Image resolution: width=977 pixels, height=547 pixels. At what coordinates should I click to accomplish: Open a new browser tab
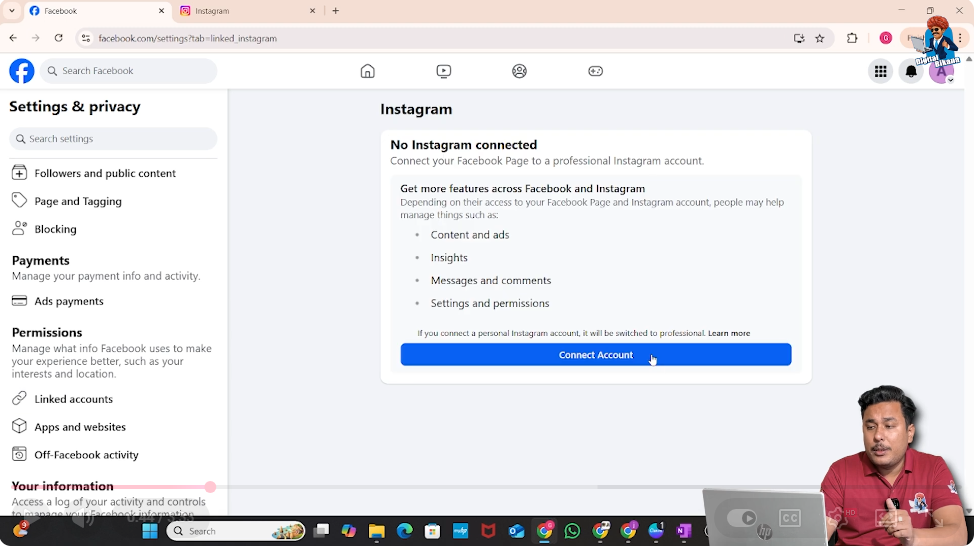click(x=335, y=11)
